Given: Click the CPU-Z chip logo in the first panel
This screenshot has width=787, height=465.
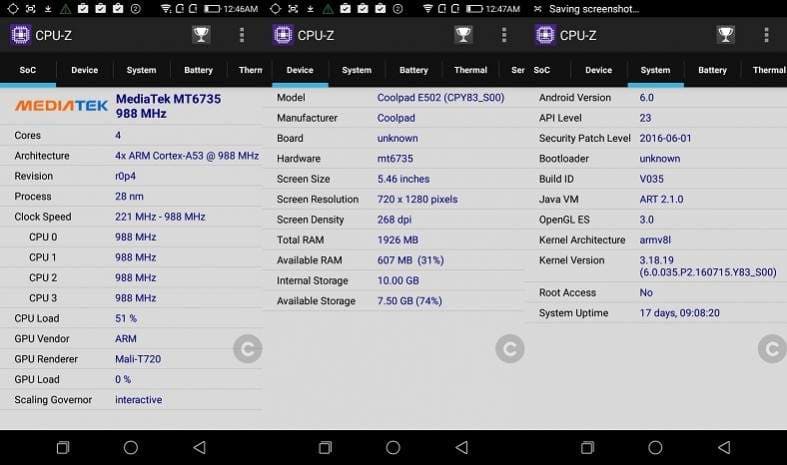Looking at the screenshot, I should pyautogui.click(x=21, y=35).
